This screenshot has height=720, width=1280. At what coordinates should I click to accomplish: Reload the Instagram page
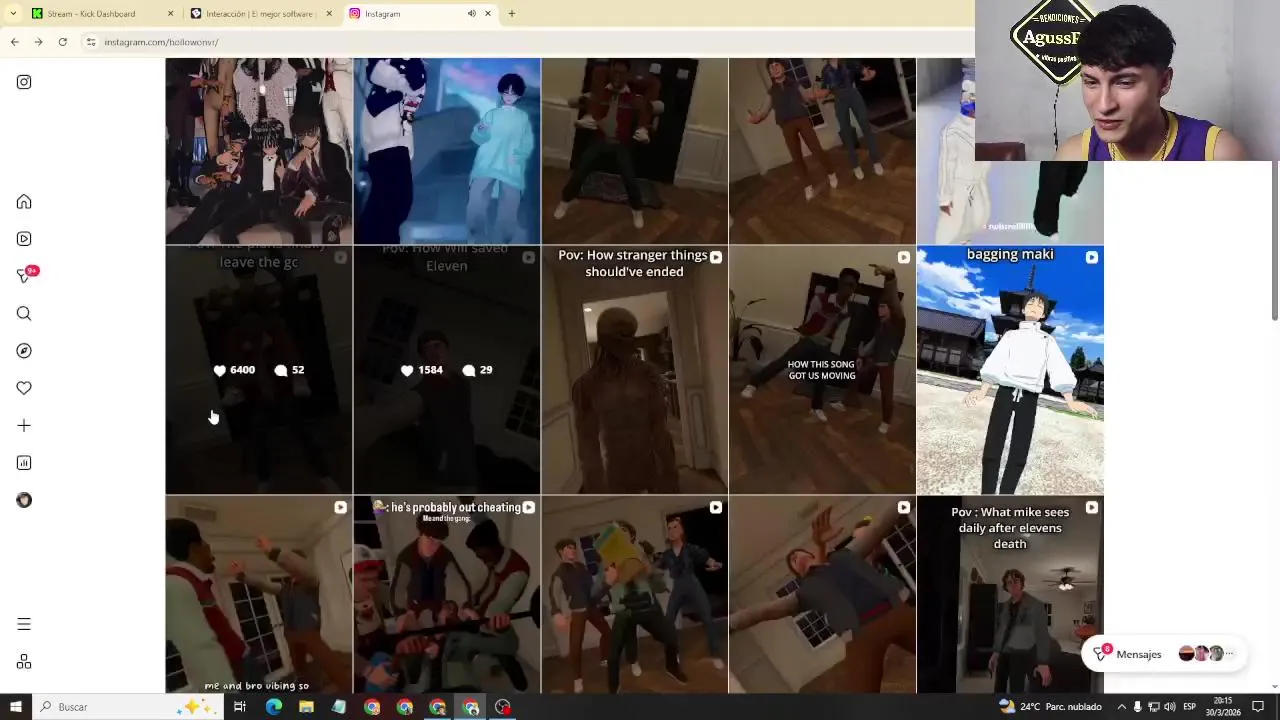[62, 42]
